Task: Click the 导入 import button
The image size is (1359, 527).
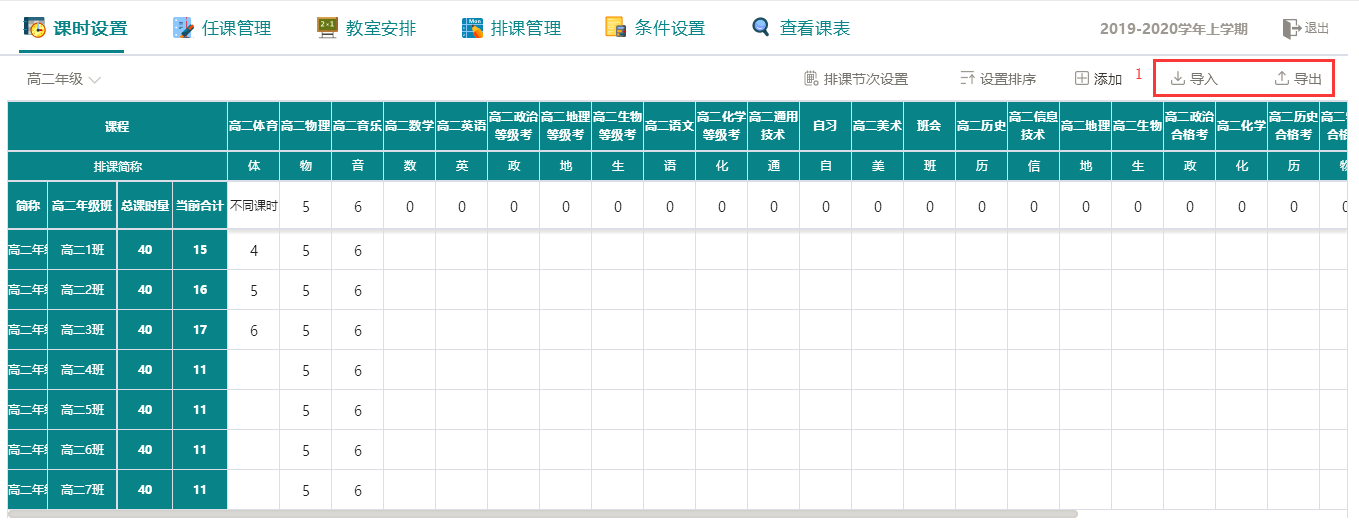Action: coord(1194,78)
